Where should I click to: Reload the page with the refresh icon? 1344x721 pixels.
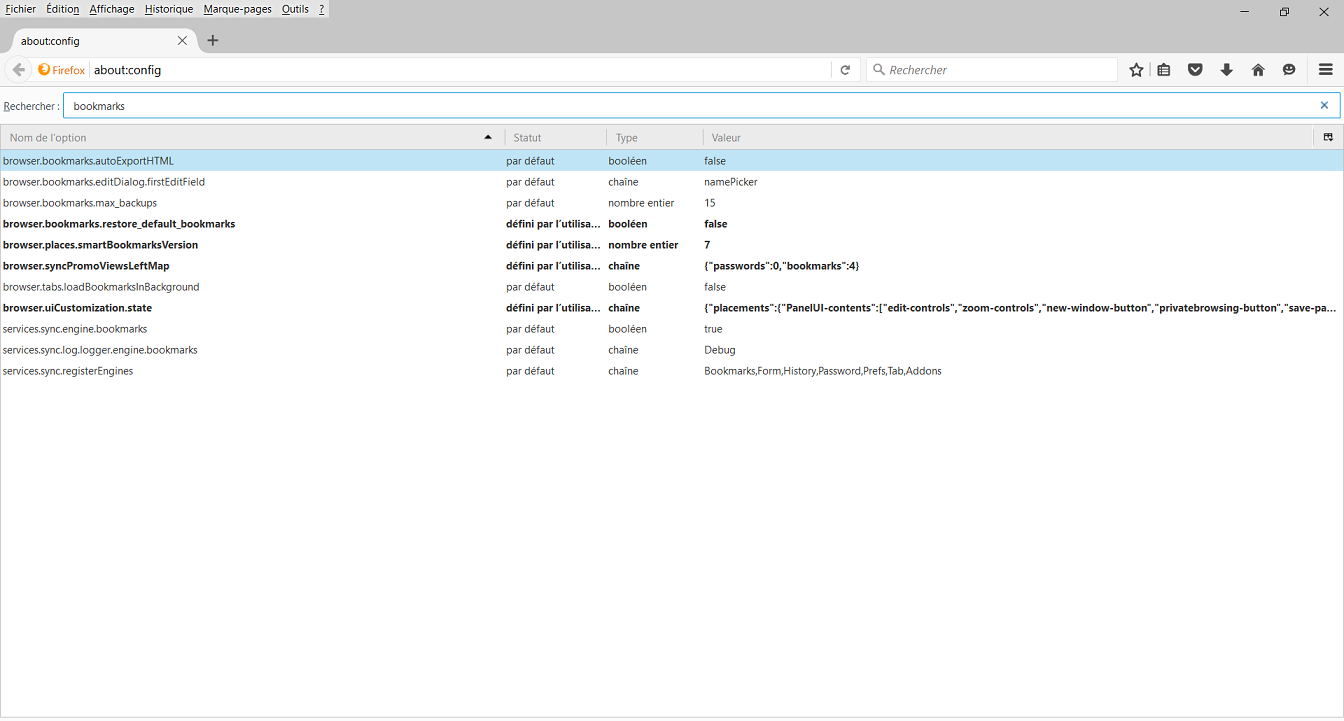pyautogui.click(x=845, y=70)
